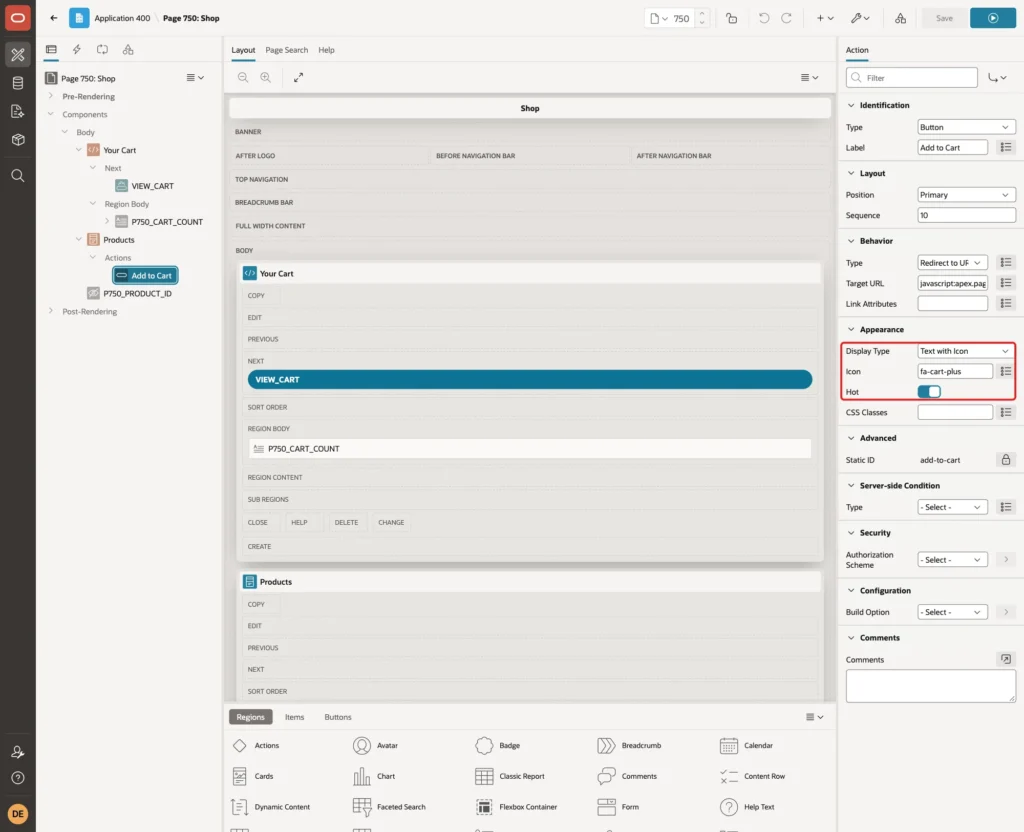This screenshot has width=1024, height=832.
Task: Click the Redo arrow in the toolbar
Action: tap(786, 18)
